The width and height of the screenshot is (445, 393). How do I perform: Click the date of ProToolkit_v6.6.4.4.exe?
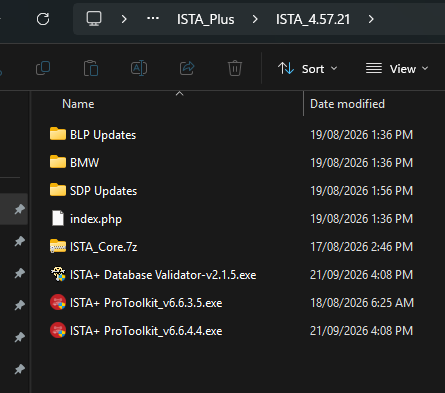pyautogui.click(x=362, y=331)
